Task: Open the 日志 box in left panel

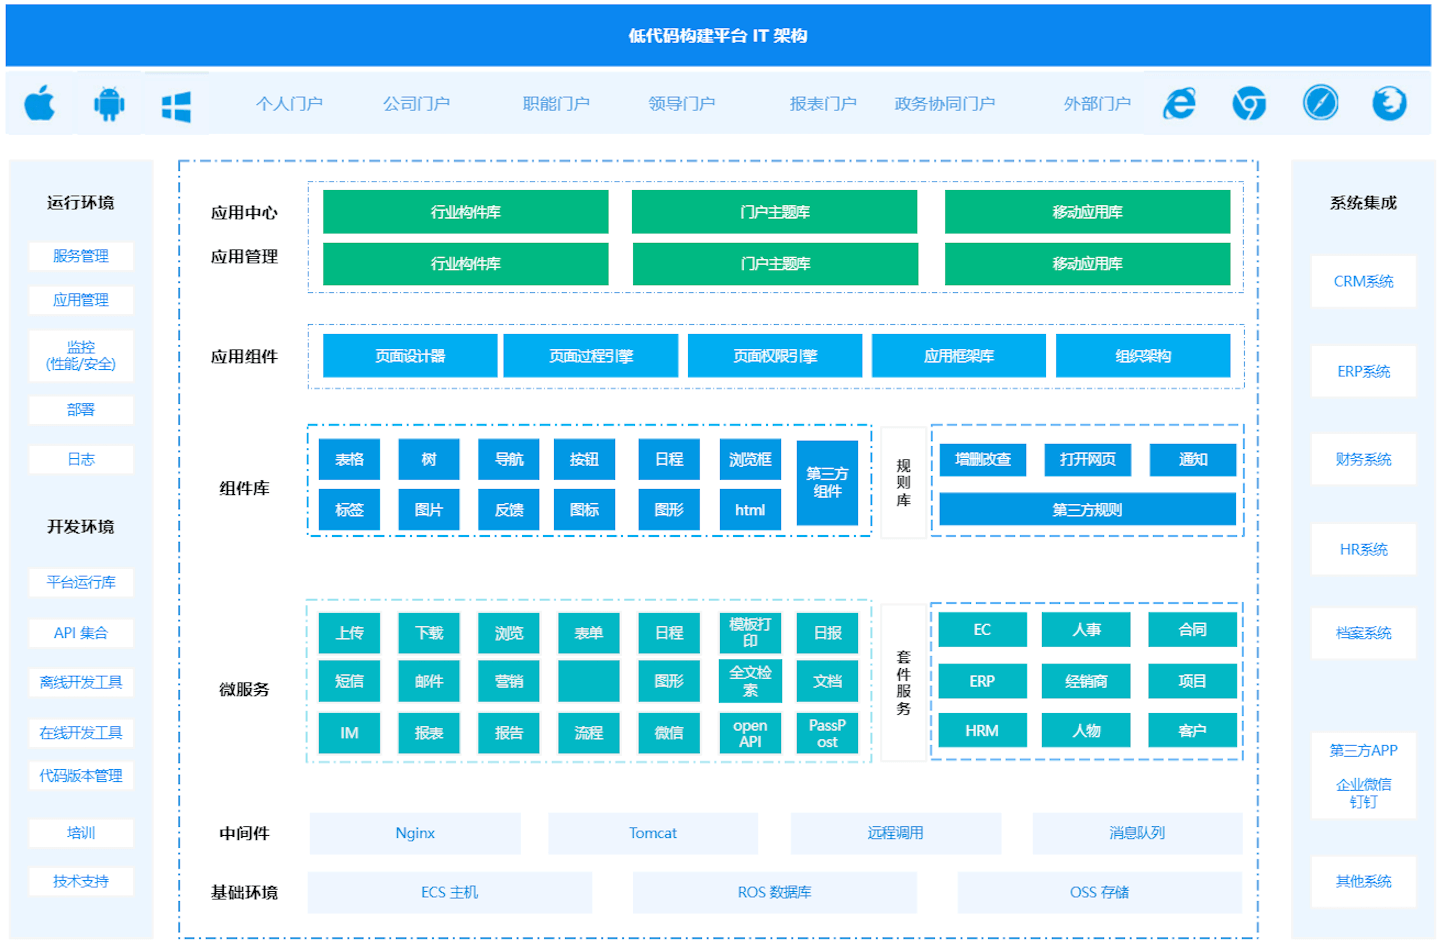Action: click(x=81, y=460)
